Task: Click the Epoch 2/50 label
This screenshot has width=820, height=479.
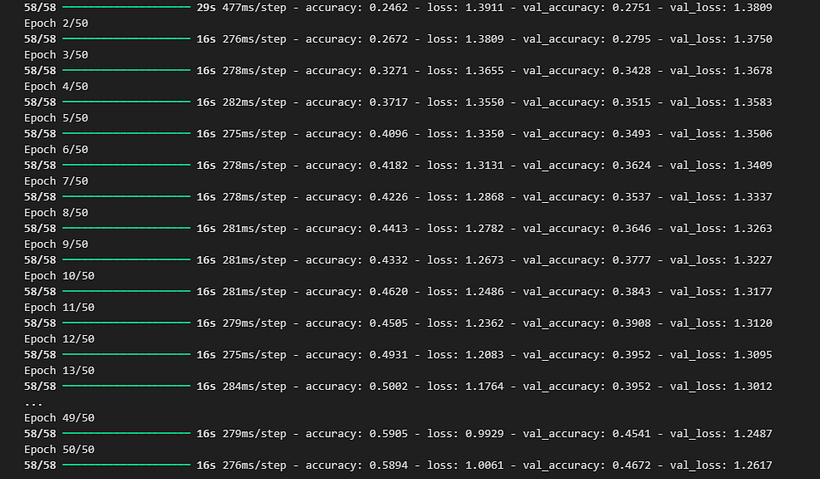Action: pos(56,23)
